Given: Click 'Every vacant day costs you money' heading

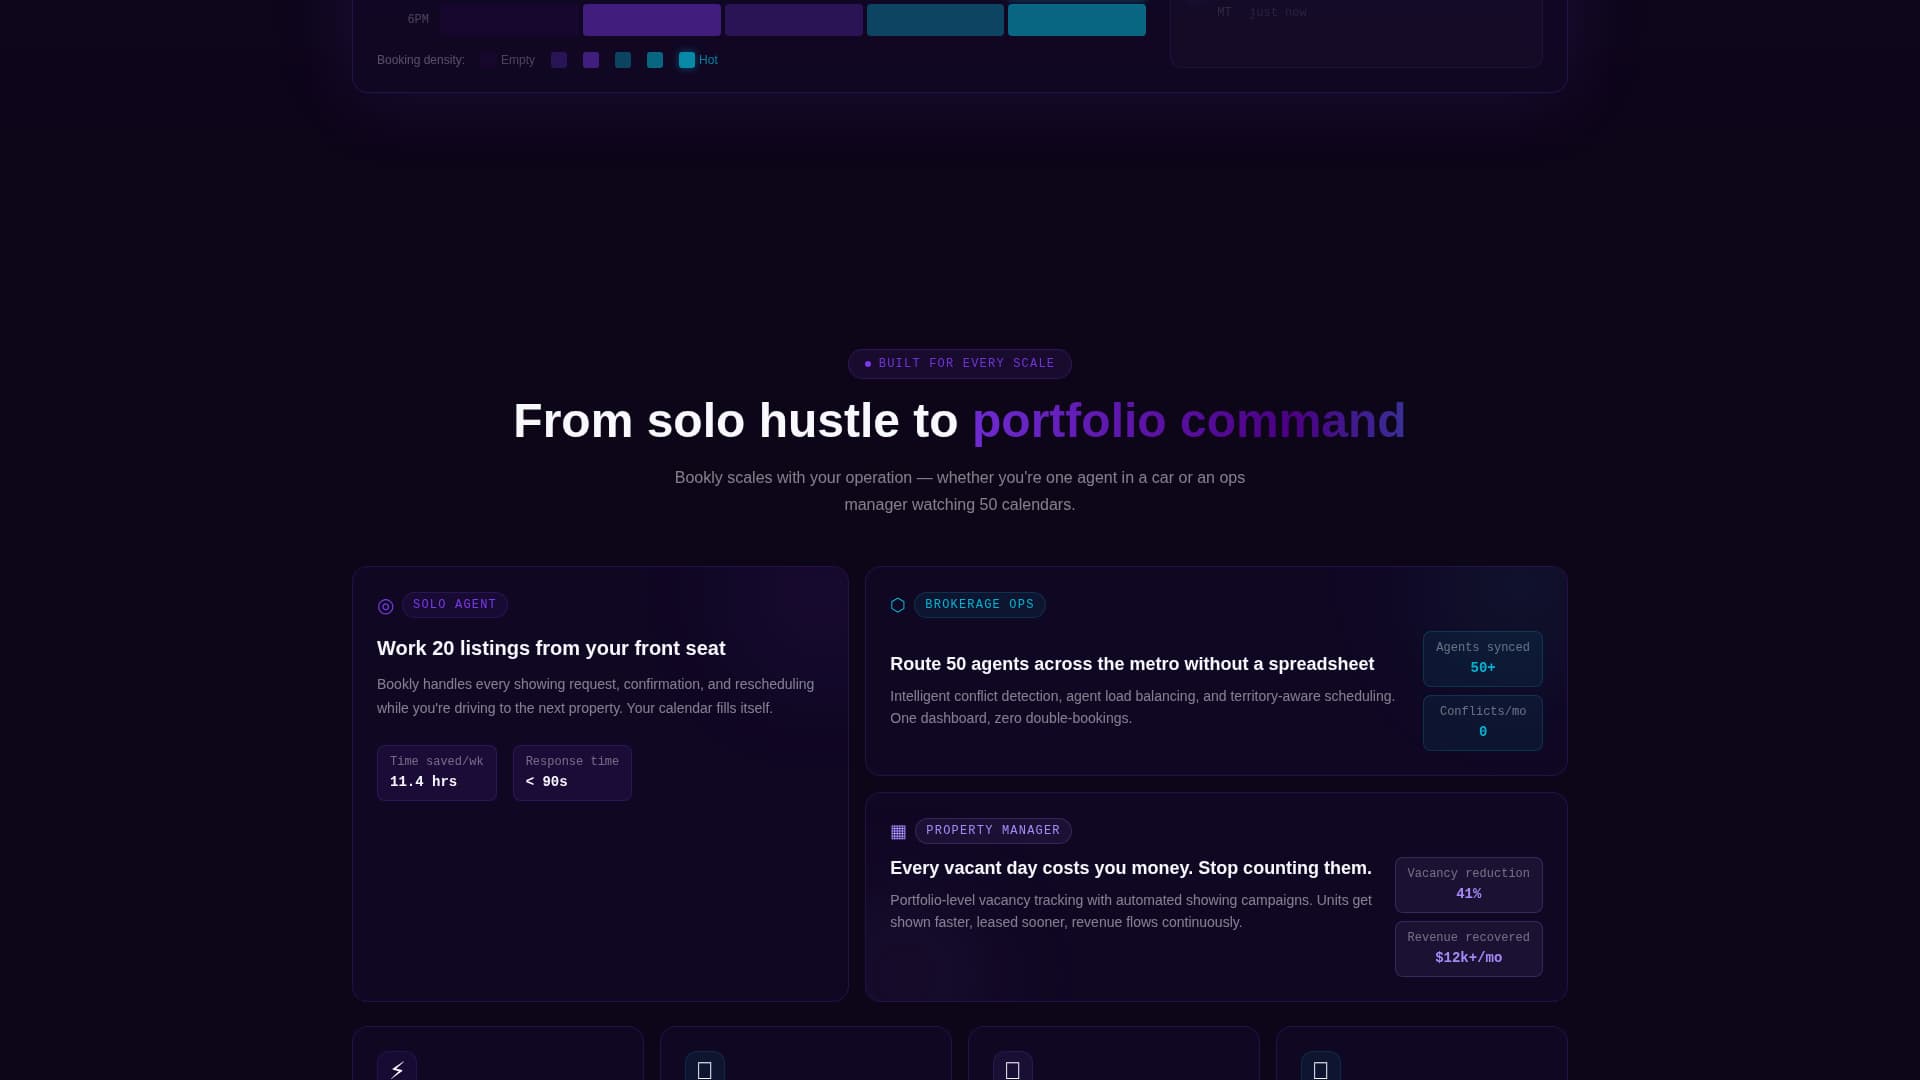Looking at the screenshot, I should click(1131, 868).
